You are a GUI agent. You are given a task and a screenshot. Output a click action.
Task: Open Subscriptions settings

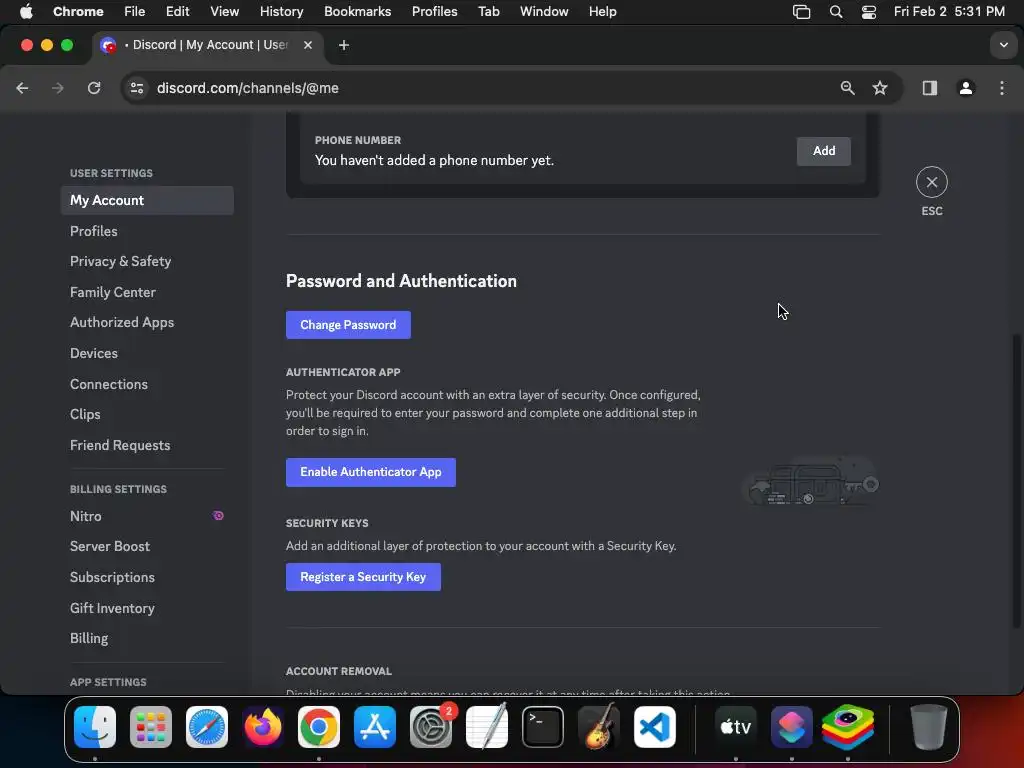click(x=147, y=577)
